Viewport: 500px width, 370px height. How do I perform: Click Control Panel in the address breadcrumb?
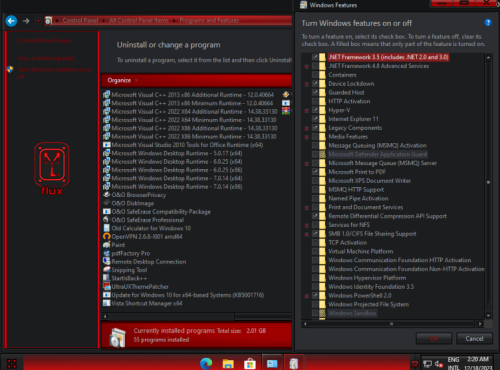point(80,21)
